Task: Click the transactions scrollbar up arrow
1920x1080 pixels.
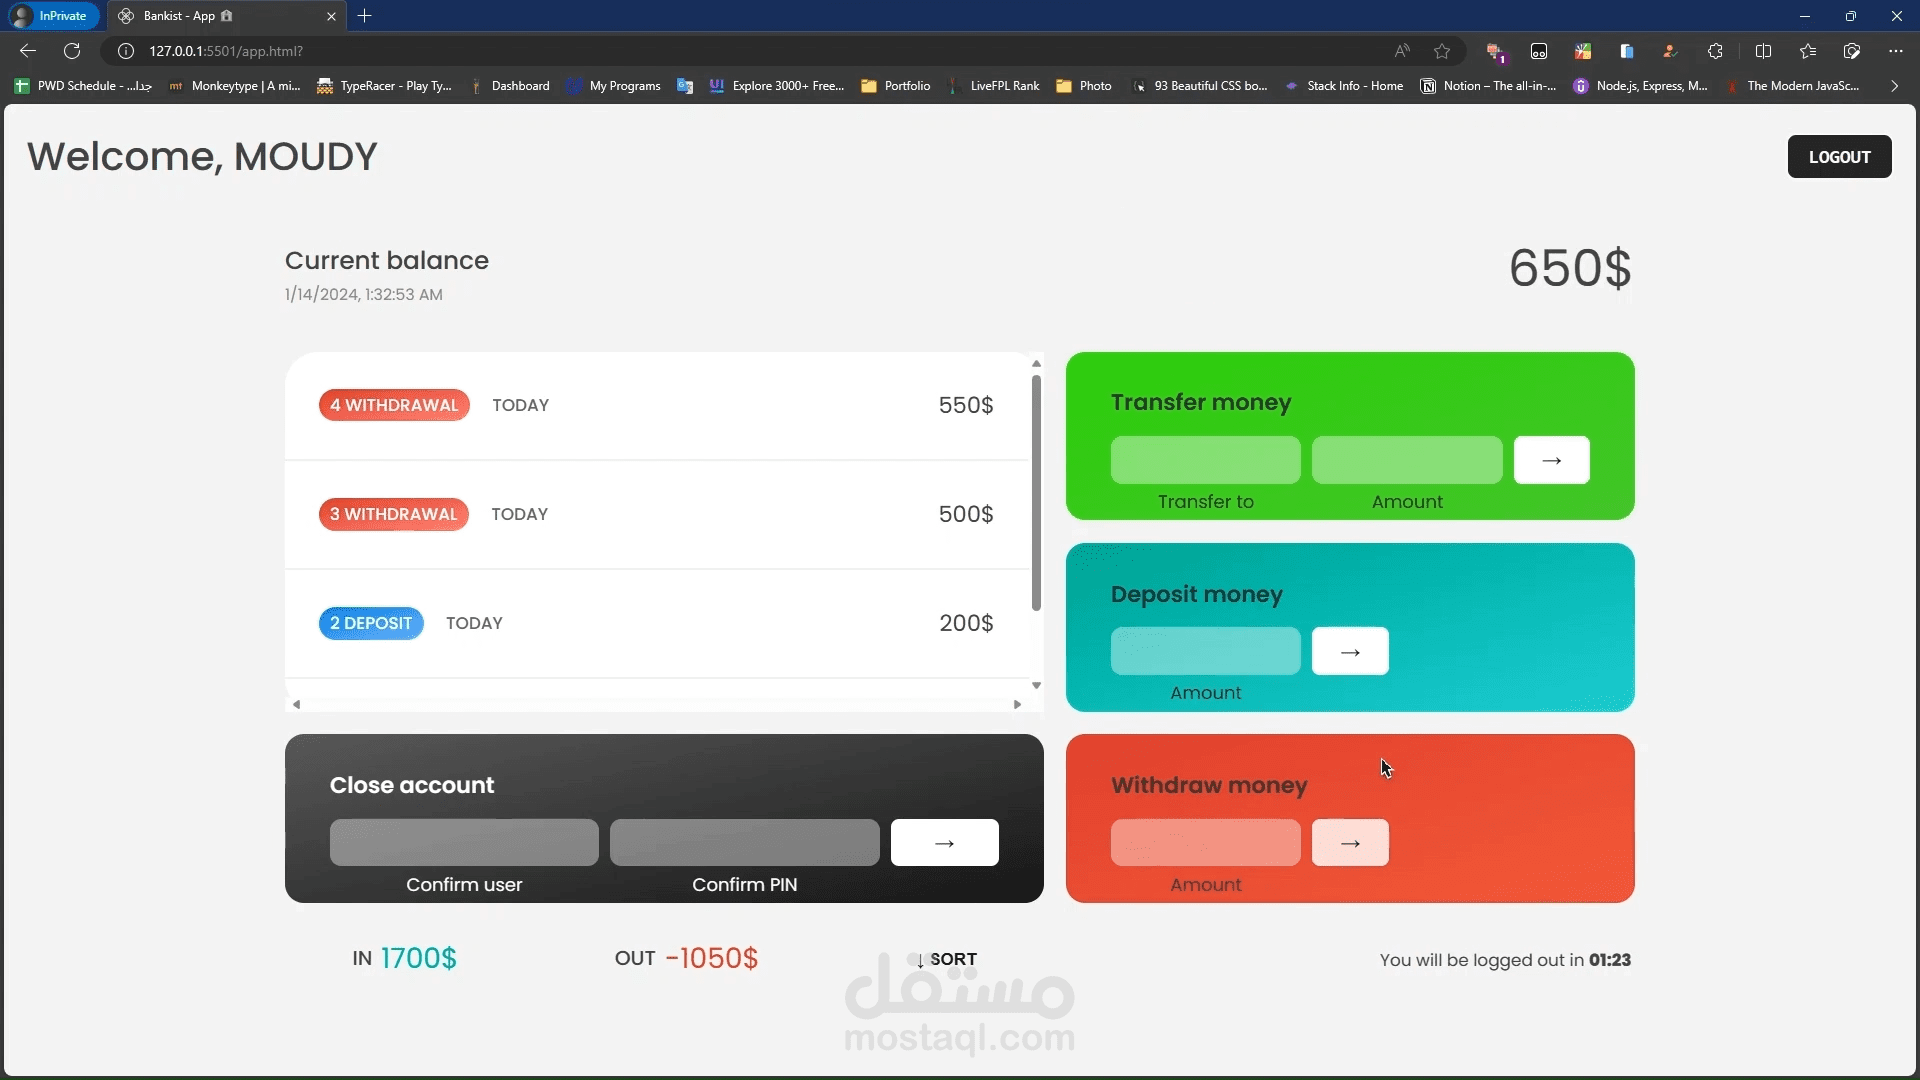Action: click(x=1036, y=363)
